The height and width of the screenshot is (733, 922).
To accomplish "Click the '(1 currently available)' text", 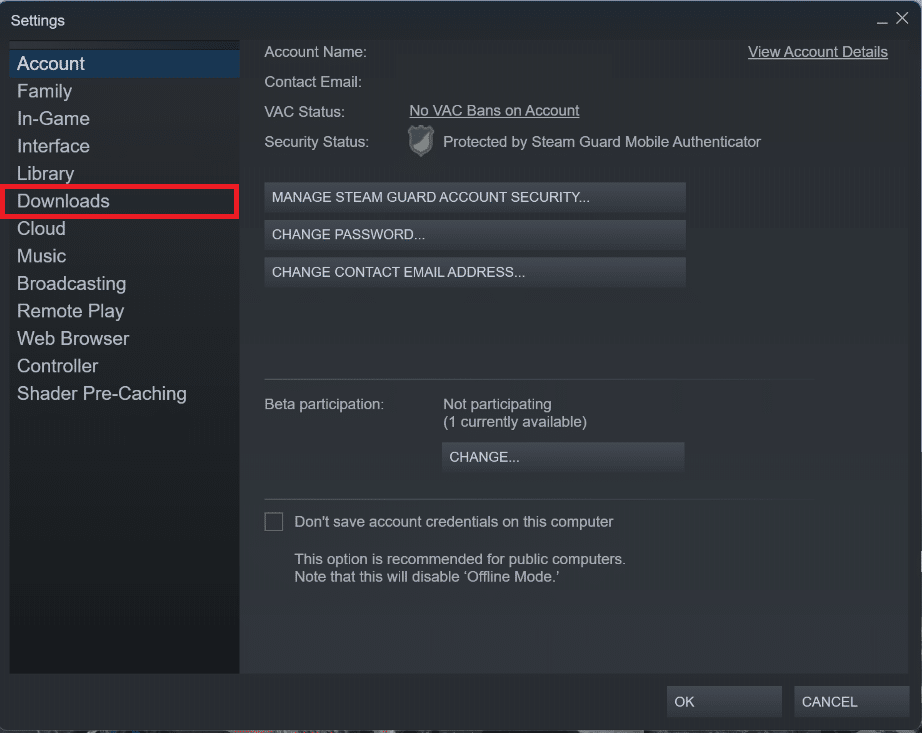I will click(x=515, y=421).
